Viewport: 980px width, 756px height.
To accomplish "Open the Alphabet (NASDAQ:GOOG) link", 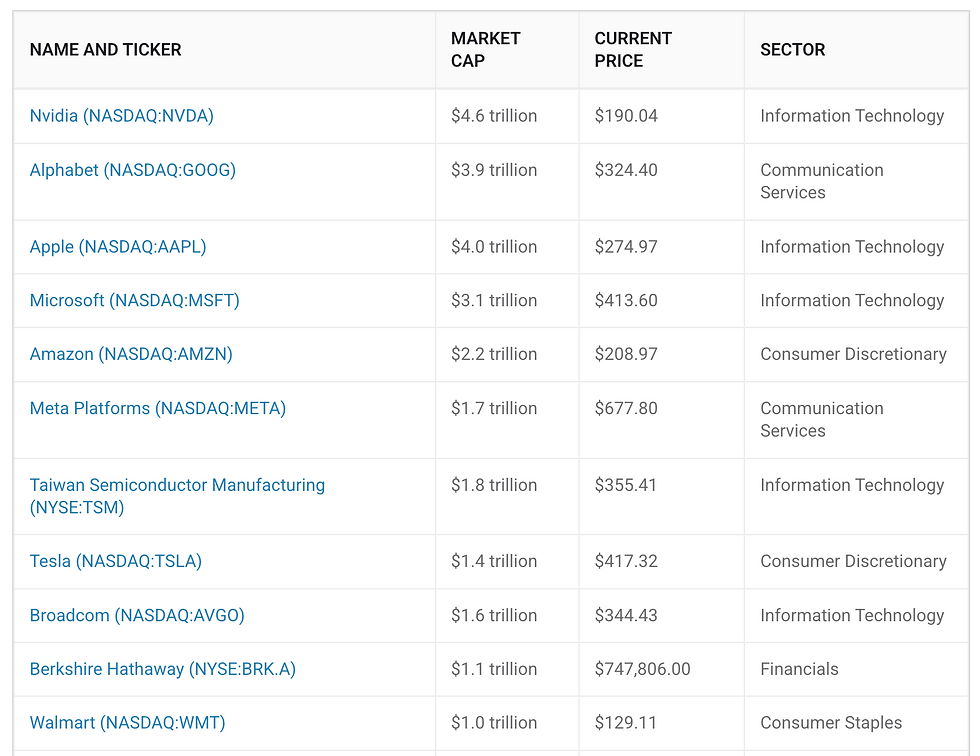I will coord(132,170).
